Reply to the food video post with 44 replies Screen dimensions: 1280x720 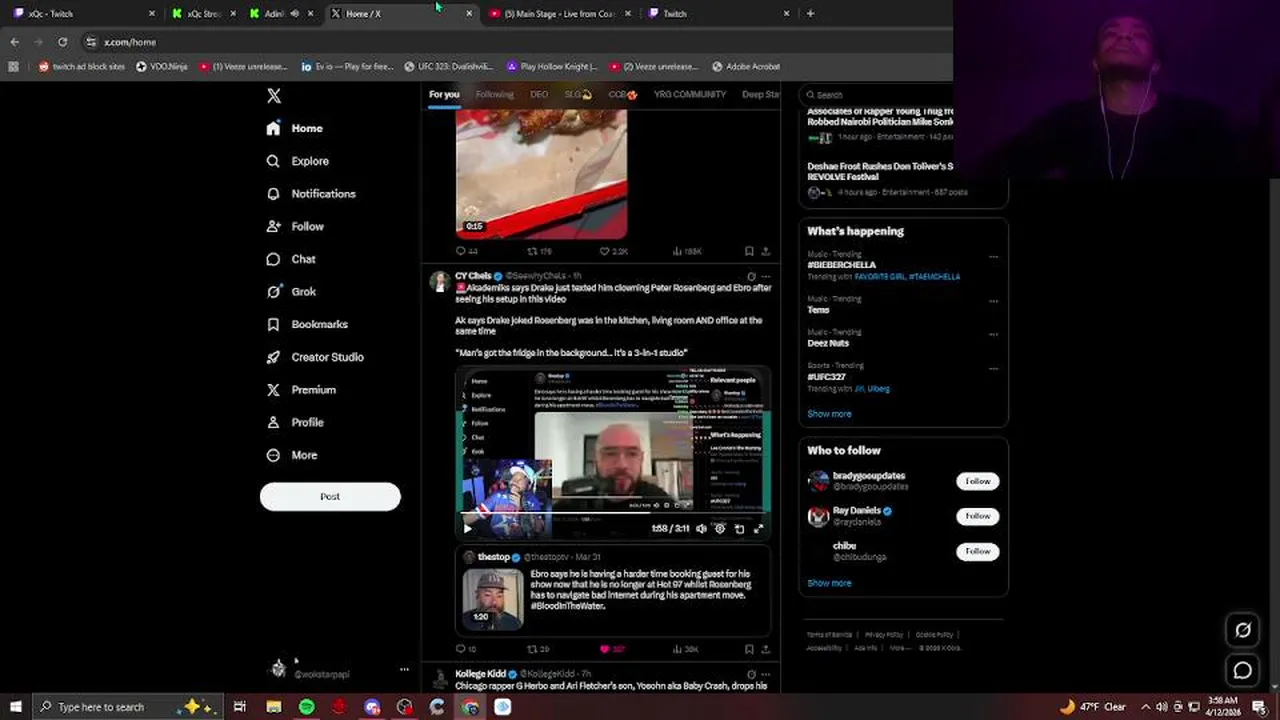(x=461, y=251)
